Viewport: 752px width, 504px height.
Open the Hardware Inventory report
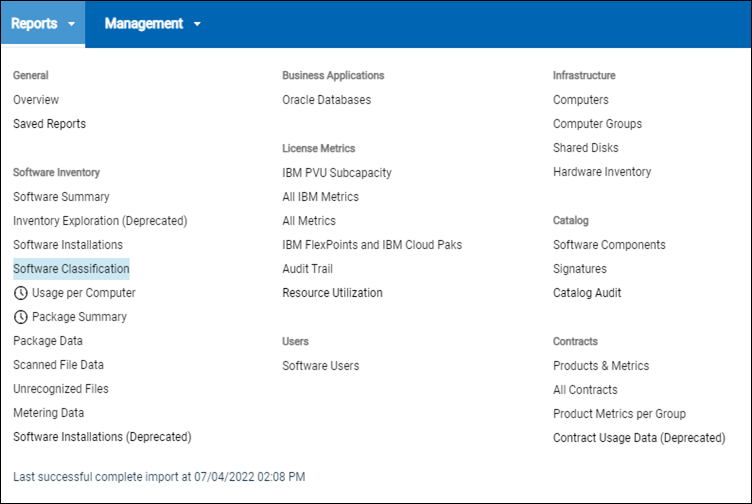pyautogui.click(x=602, y=172)
